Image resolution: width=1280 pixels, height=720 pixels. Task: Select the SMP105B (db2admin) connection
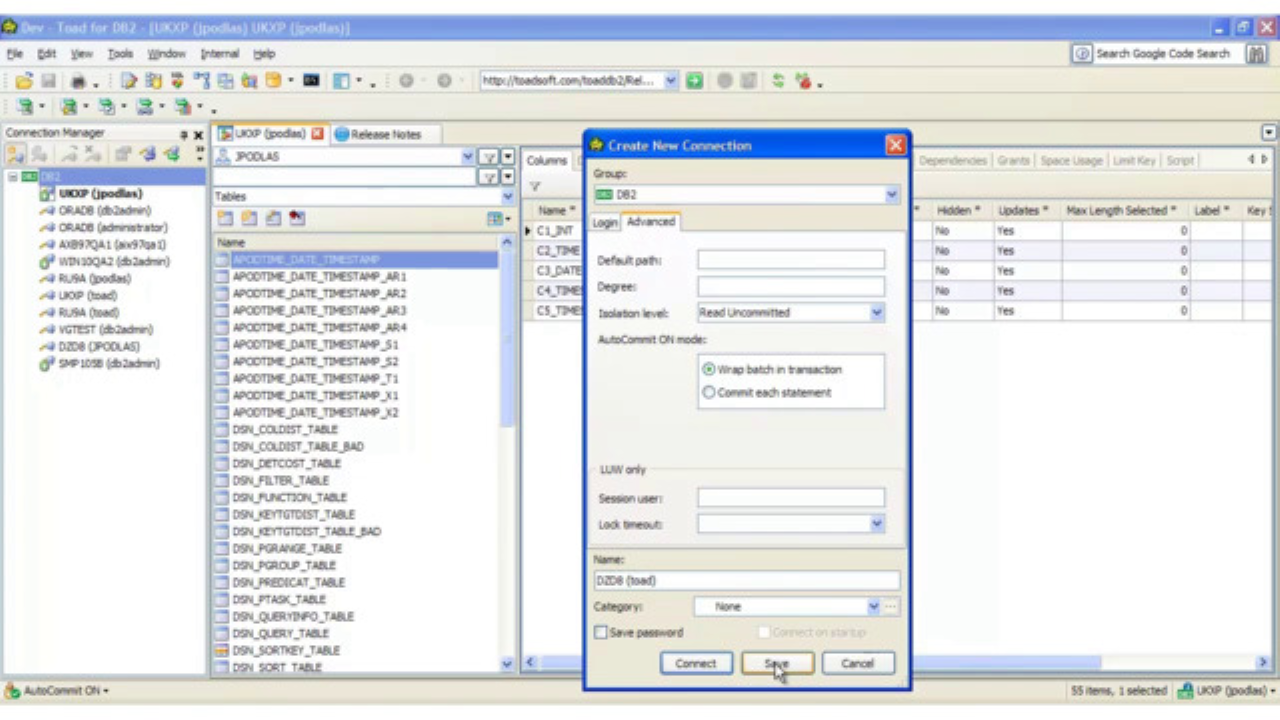pyautogui.click(x=108, y=363)
